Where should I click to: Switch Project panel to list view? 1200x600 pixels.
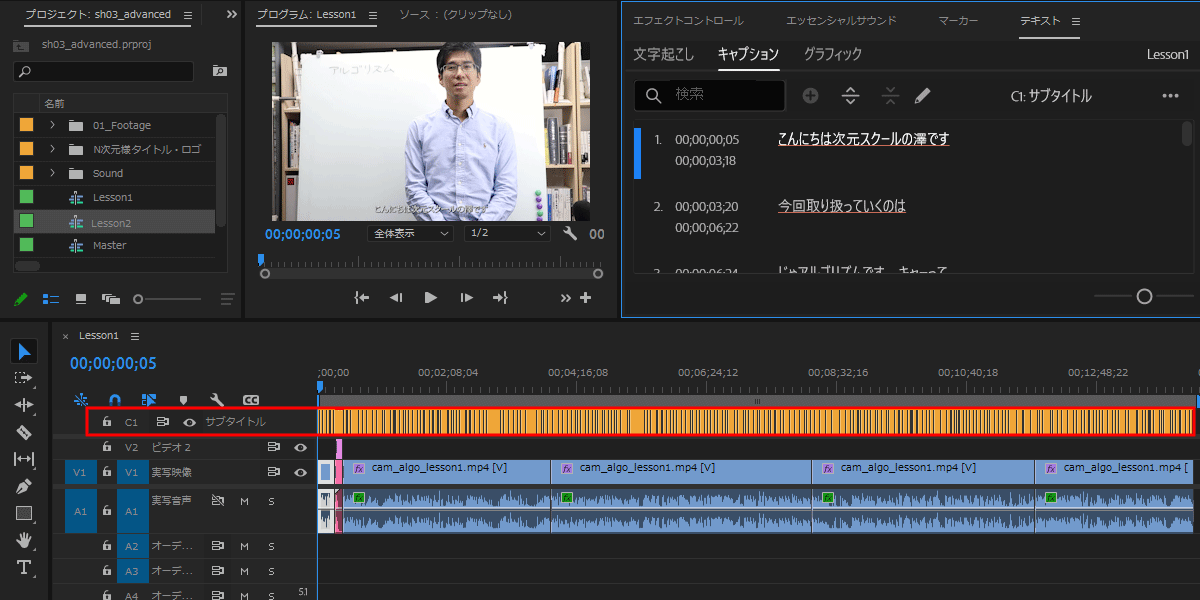(x=50, y=299)
